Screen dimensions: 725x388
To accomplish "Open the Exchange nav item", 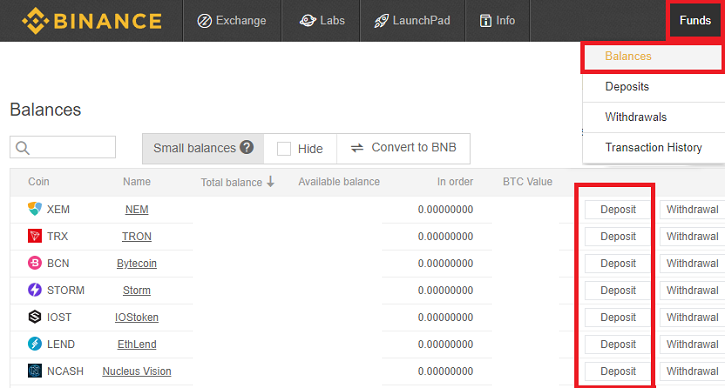I will [232, 21].
